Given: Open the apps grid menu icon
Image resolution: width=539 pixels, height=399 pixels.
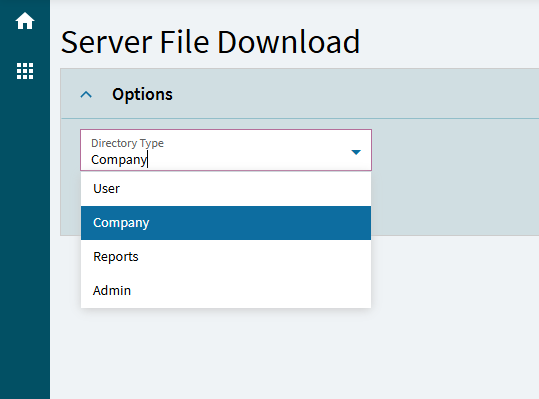Looking at the screenshot, I should point(25,71).
